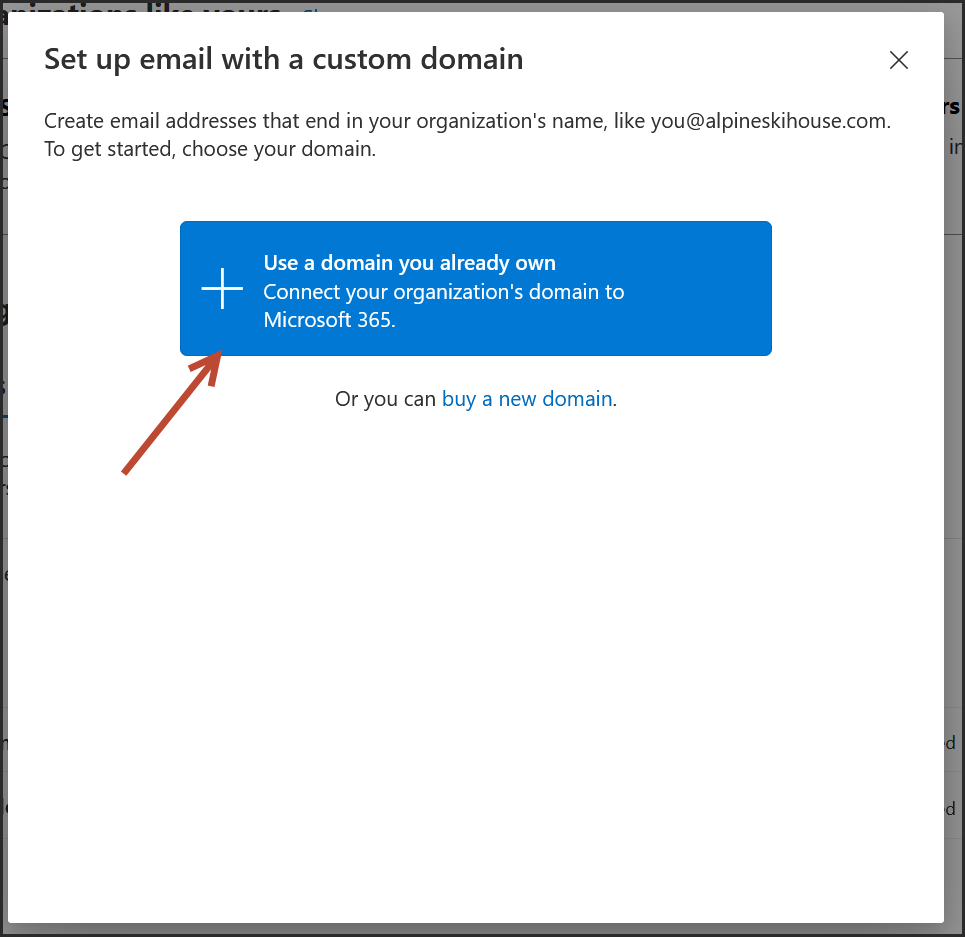Click the you@alpineskihouse.com example address text
The width and height of the screenshot is (965, 937).
(769, 121)
